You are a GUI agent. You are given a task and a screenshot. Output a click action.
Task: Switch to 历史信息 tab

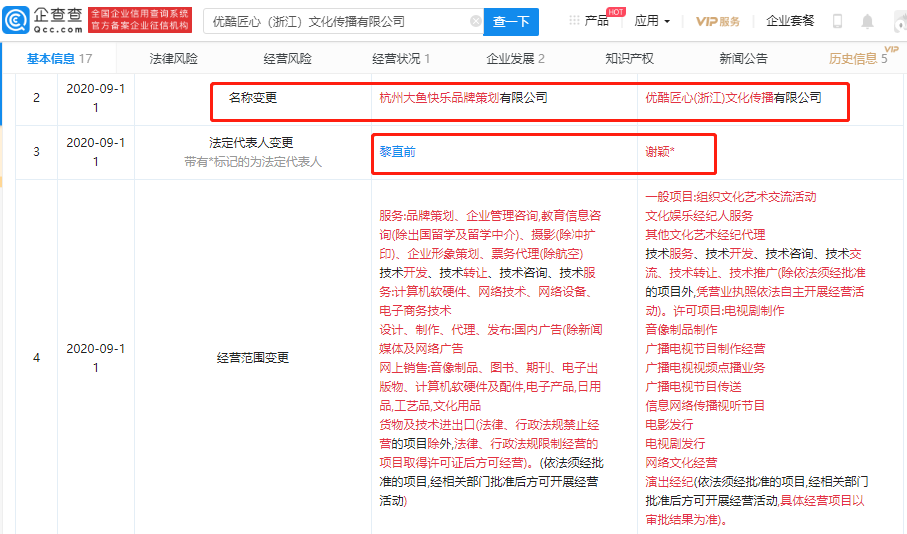point(858,58)
